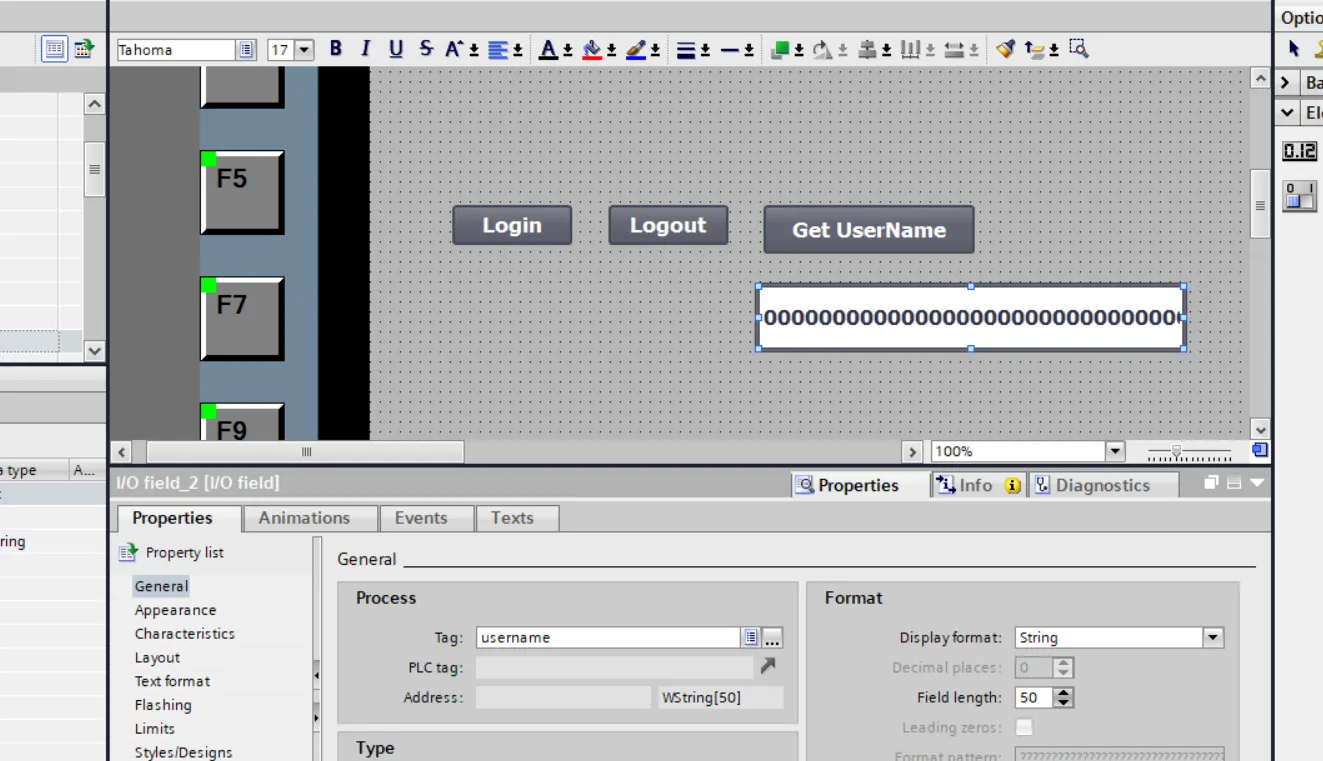
Task: Open the font size 17 dropdown
Action: tap(304, 50)
